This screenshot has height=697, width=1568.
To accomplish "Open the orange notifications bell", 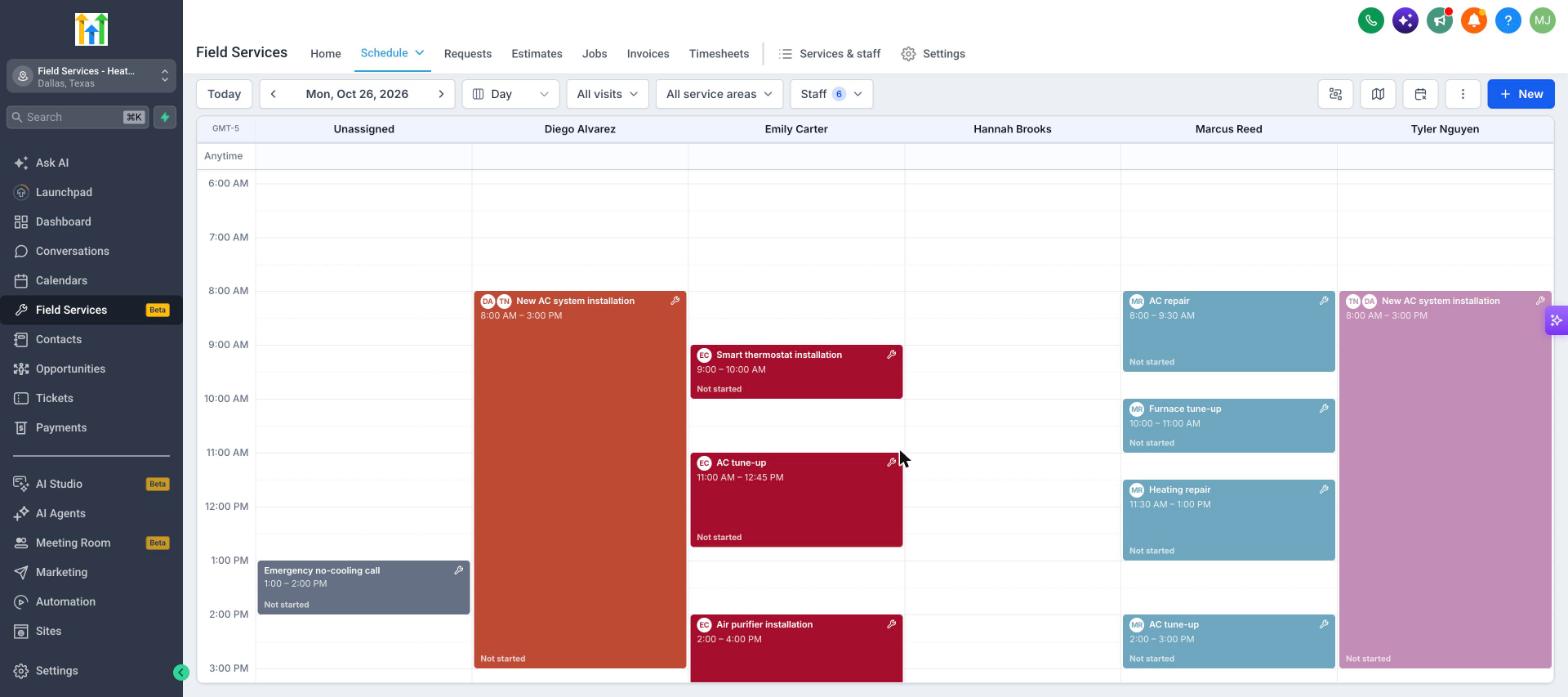I will (1473, 20).
